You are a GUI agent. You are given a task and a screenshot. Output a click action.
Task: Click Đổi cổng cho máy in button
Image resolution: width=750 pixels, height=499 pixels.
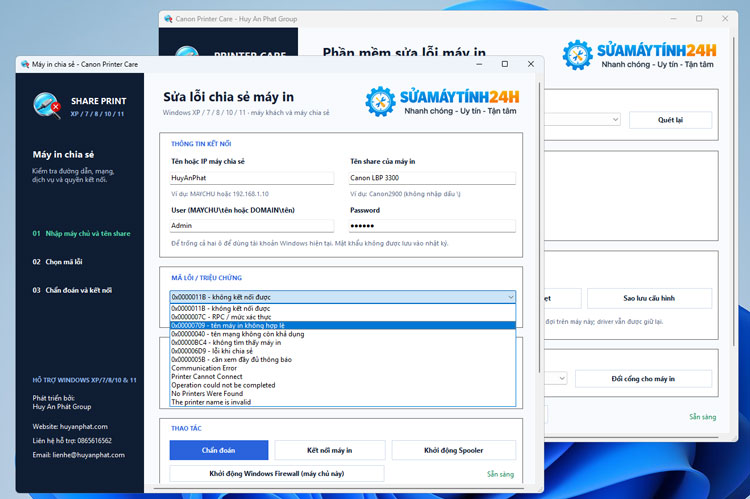(643, 379)
